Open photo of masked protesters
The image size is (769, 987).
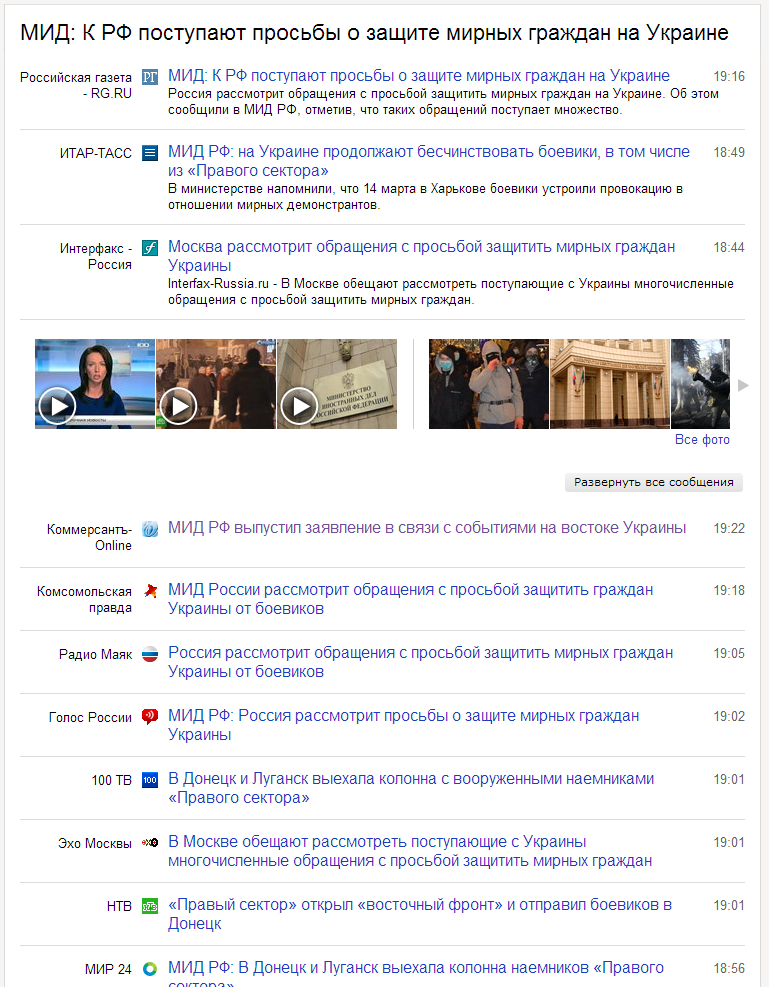[489, 384]
